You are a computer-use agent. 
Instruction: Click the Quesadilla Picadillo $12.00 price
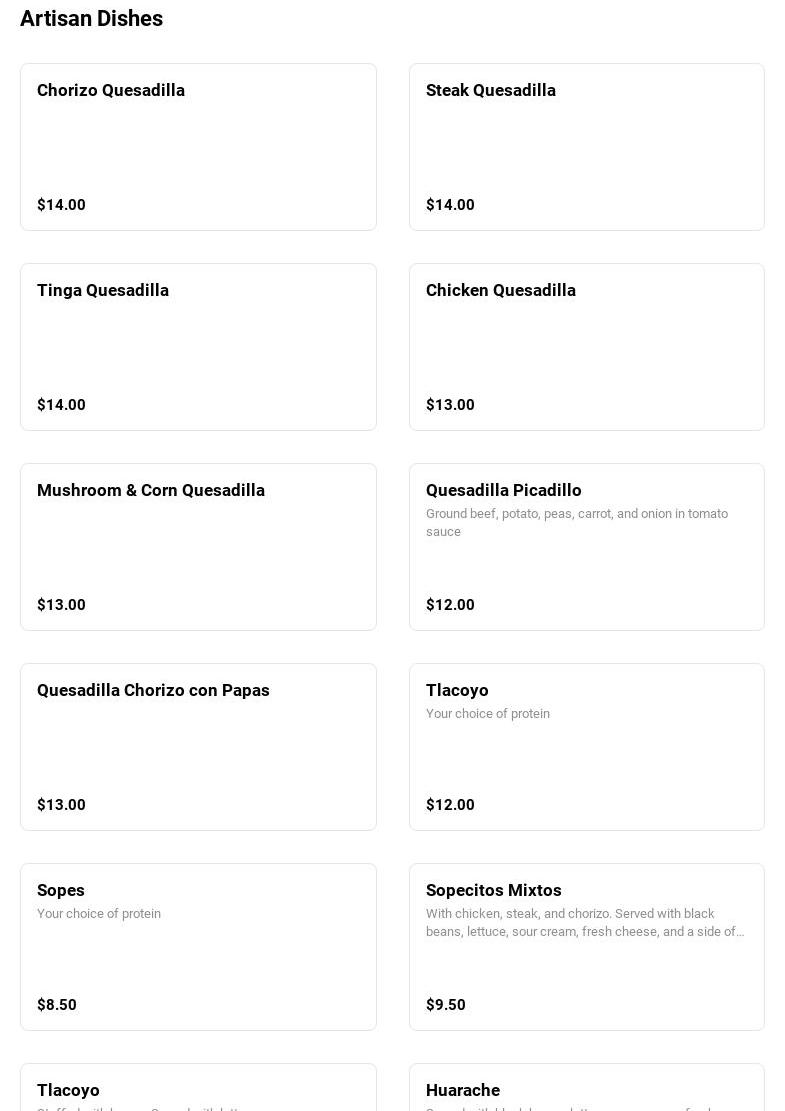450,605
